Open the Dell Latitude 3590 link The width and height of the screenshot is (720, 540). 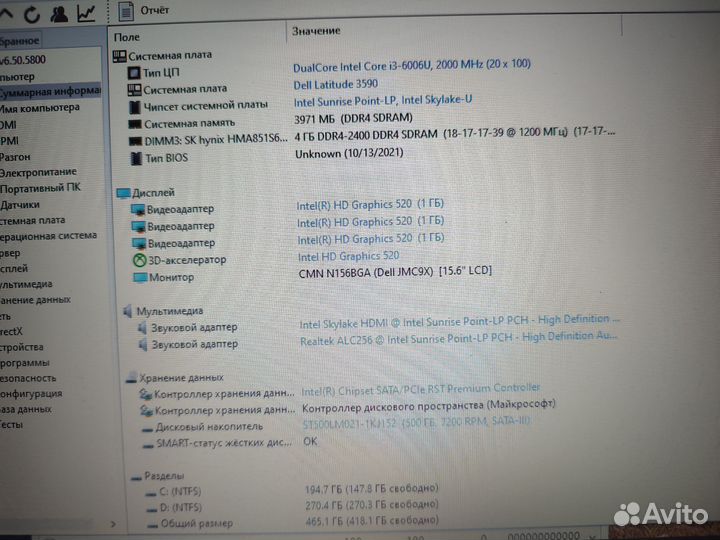[336, 84]
